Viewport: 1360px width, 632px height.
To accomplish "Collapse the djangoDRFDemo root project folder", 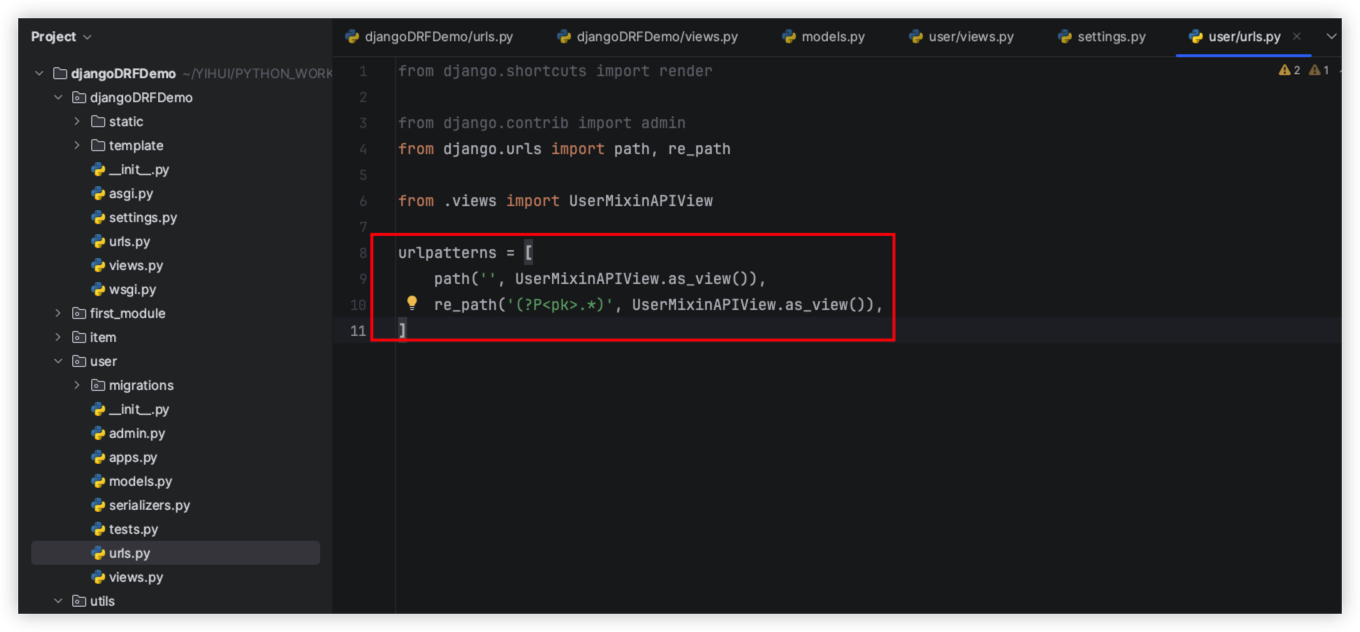I will click(40, 74).
